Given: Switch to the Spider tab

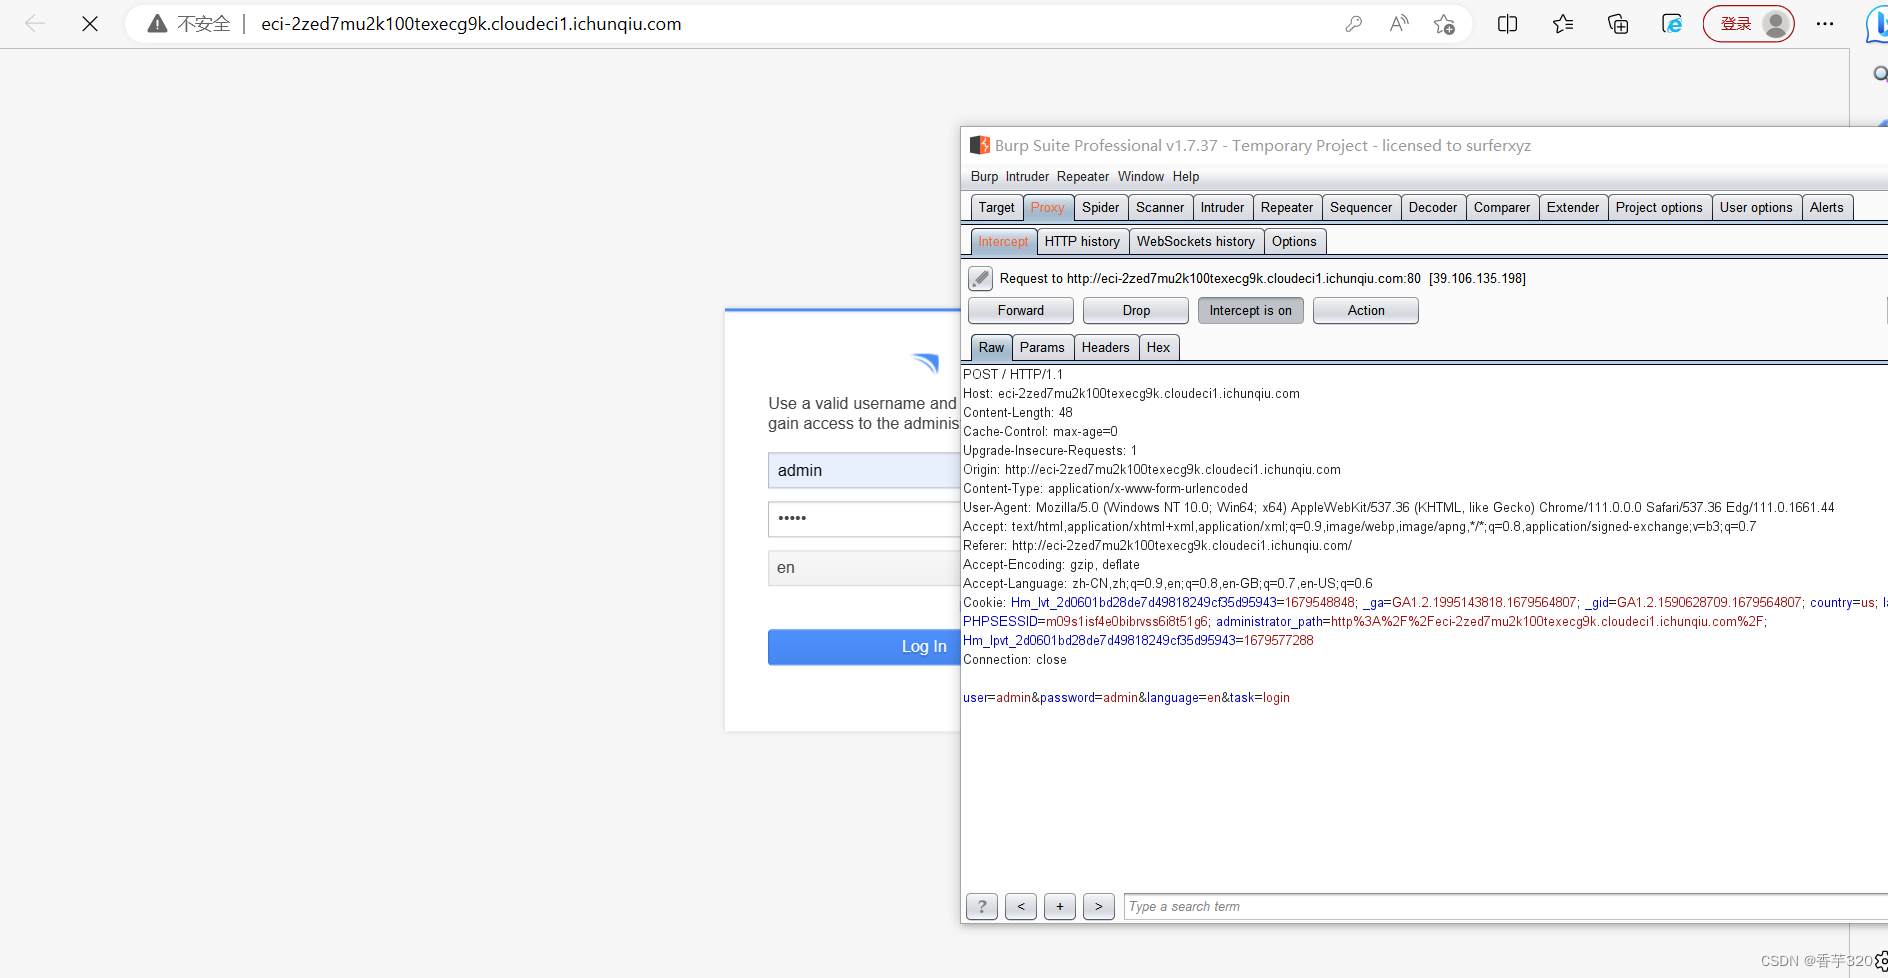Looking at the screenshot, I should click(x=1101, y=208).
